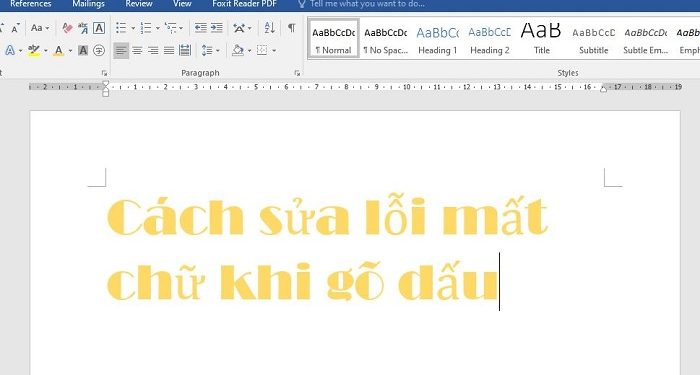This screenshot has height=375, width=700.
Task: Sort the selected text alphabetically
Action: coord(270,28)
